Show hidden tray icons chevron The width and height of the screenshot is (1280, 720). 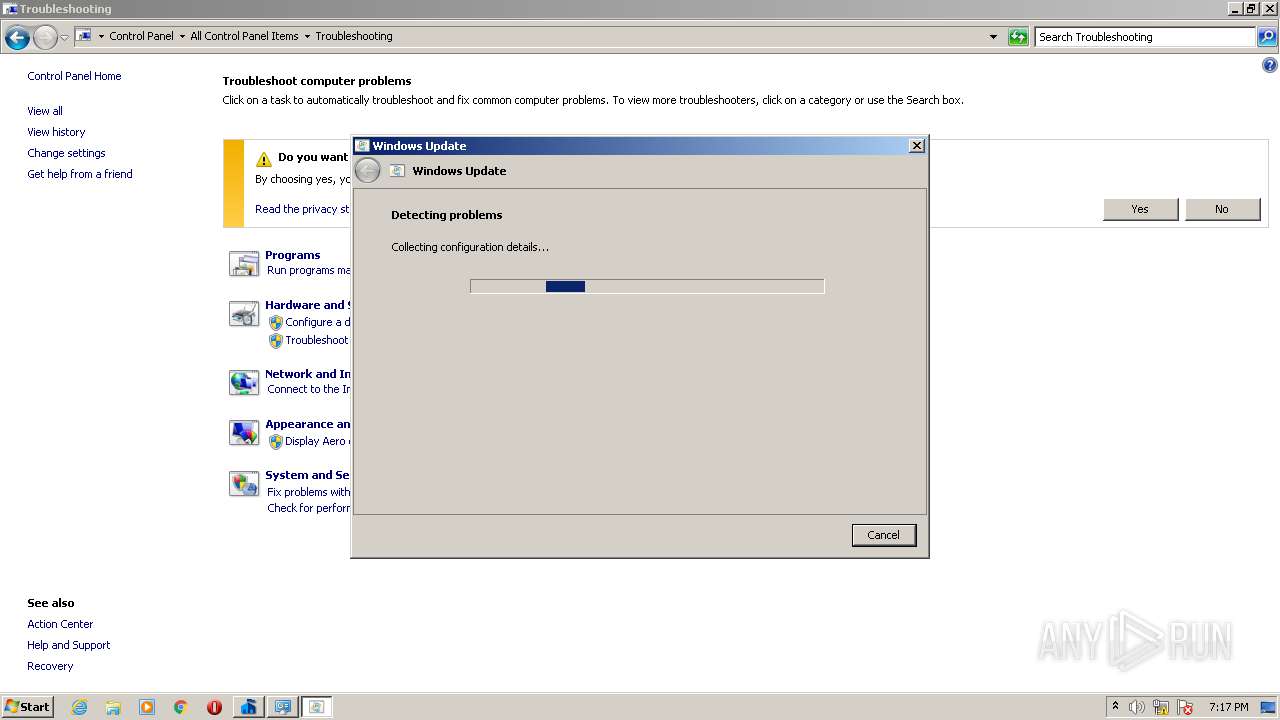[x=1116, y=706]
